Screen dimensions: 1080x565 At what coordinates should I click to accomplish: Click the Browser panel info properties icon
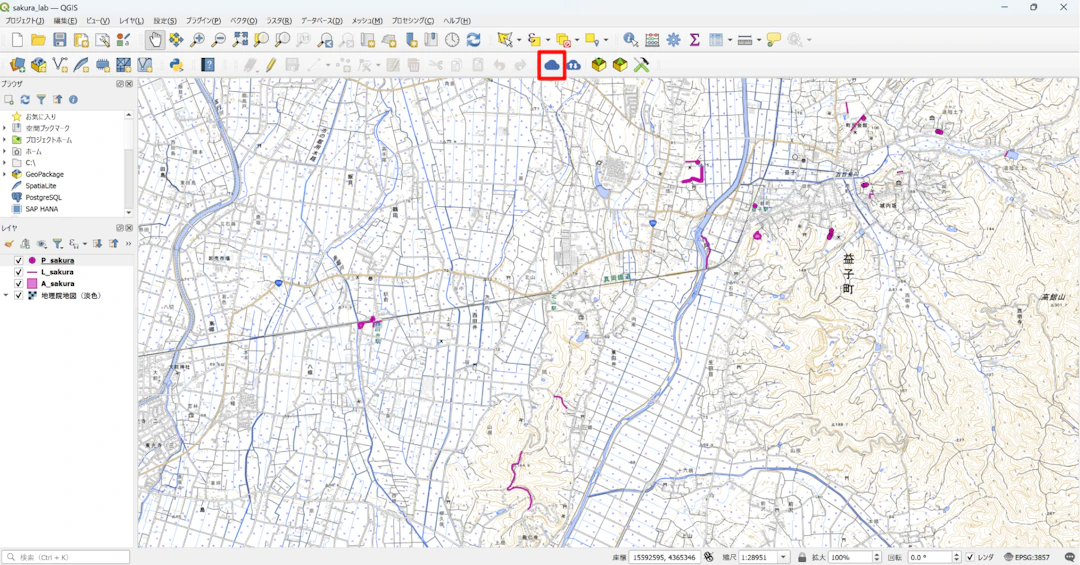click(x=73, y=100)
